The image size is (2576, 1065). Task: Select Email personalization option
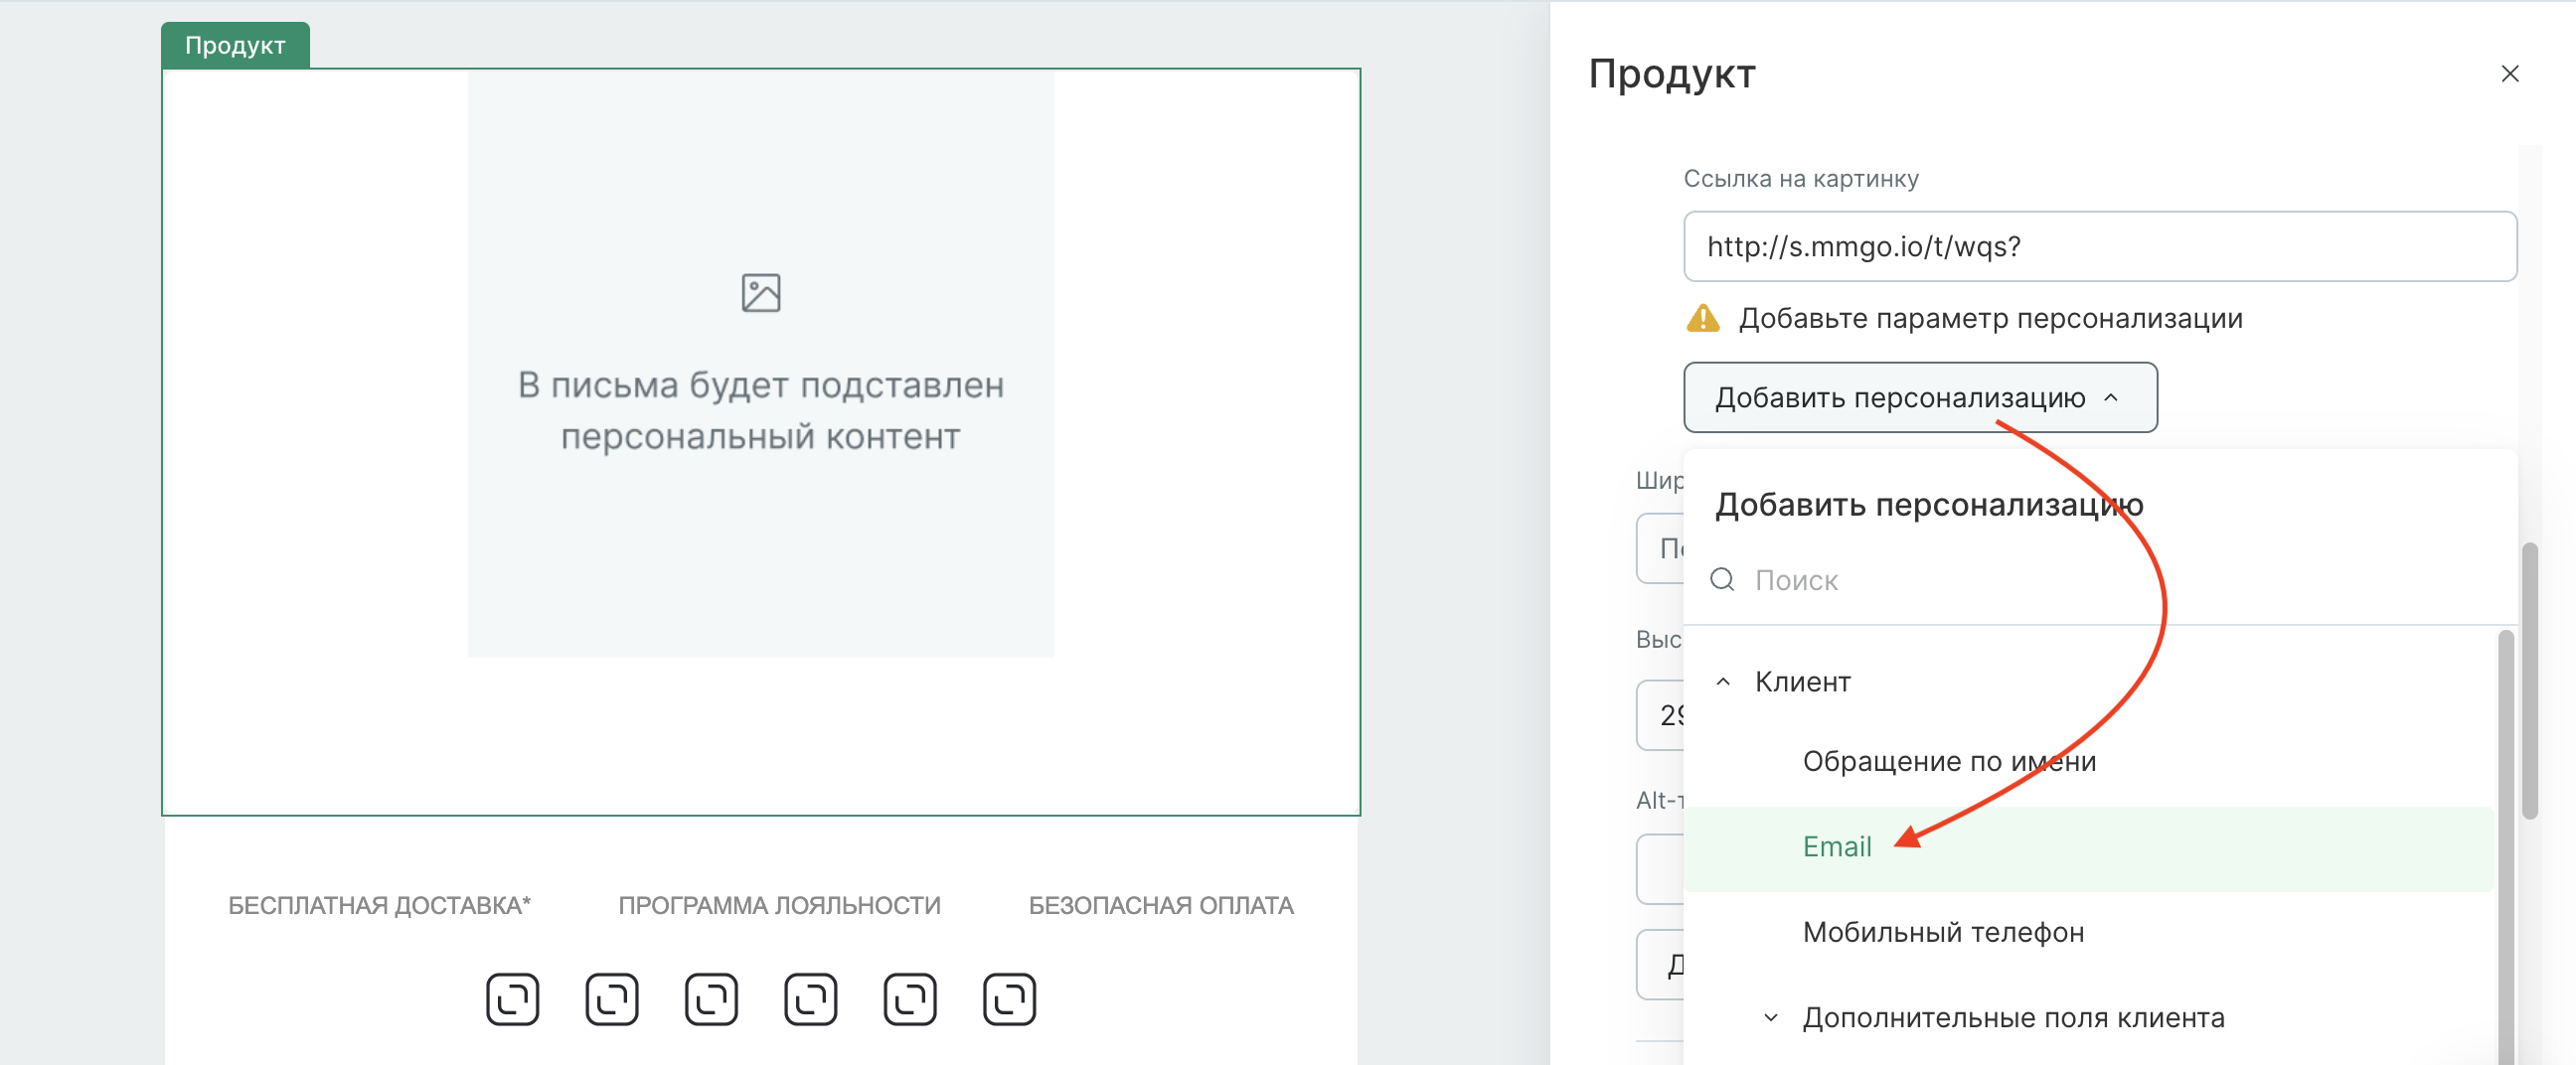tap(2088, 847)
